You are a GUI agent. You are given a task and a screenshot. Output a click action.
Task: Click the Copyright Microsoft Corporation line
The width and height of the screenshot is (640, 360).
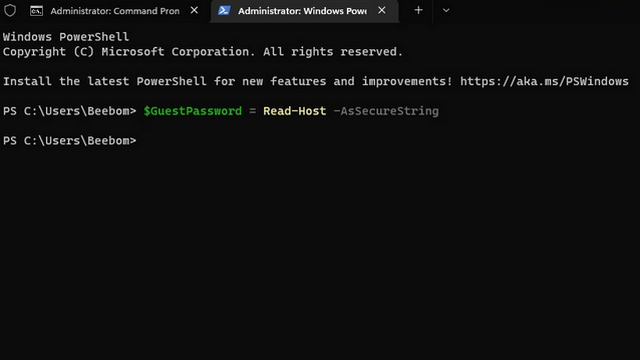point(203,52)
